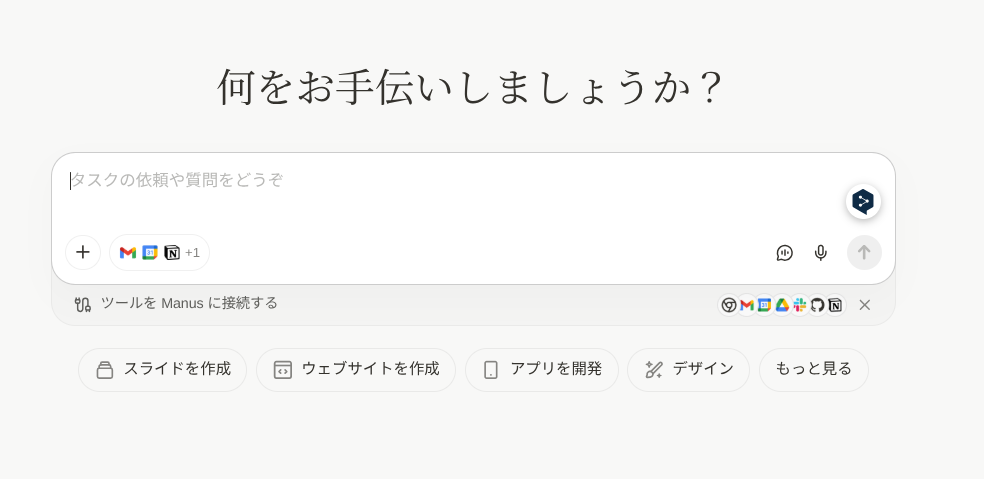The height and width of the screenshot is (479, 984).
Task: Click the plus attachment button
Action: [x=83, y=252]
